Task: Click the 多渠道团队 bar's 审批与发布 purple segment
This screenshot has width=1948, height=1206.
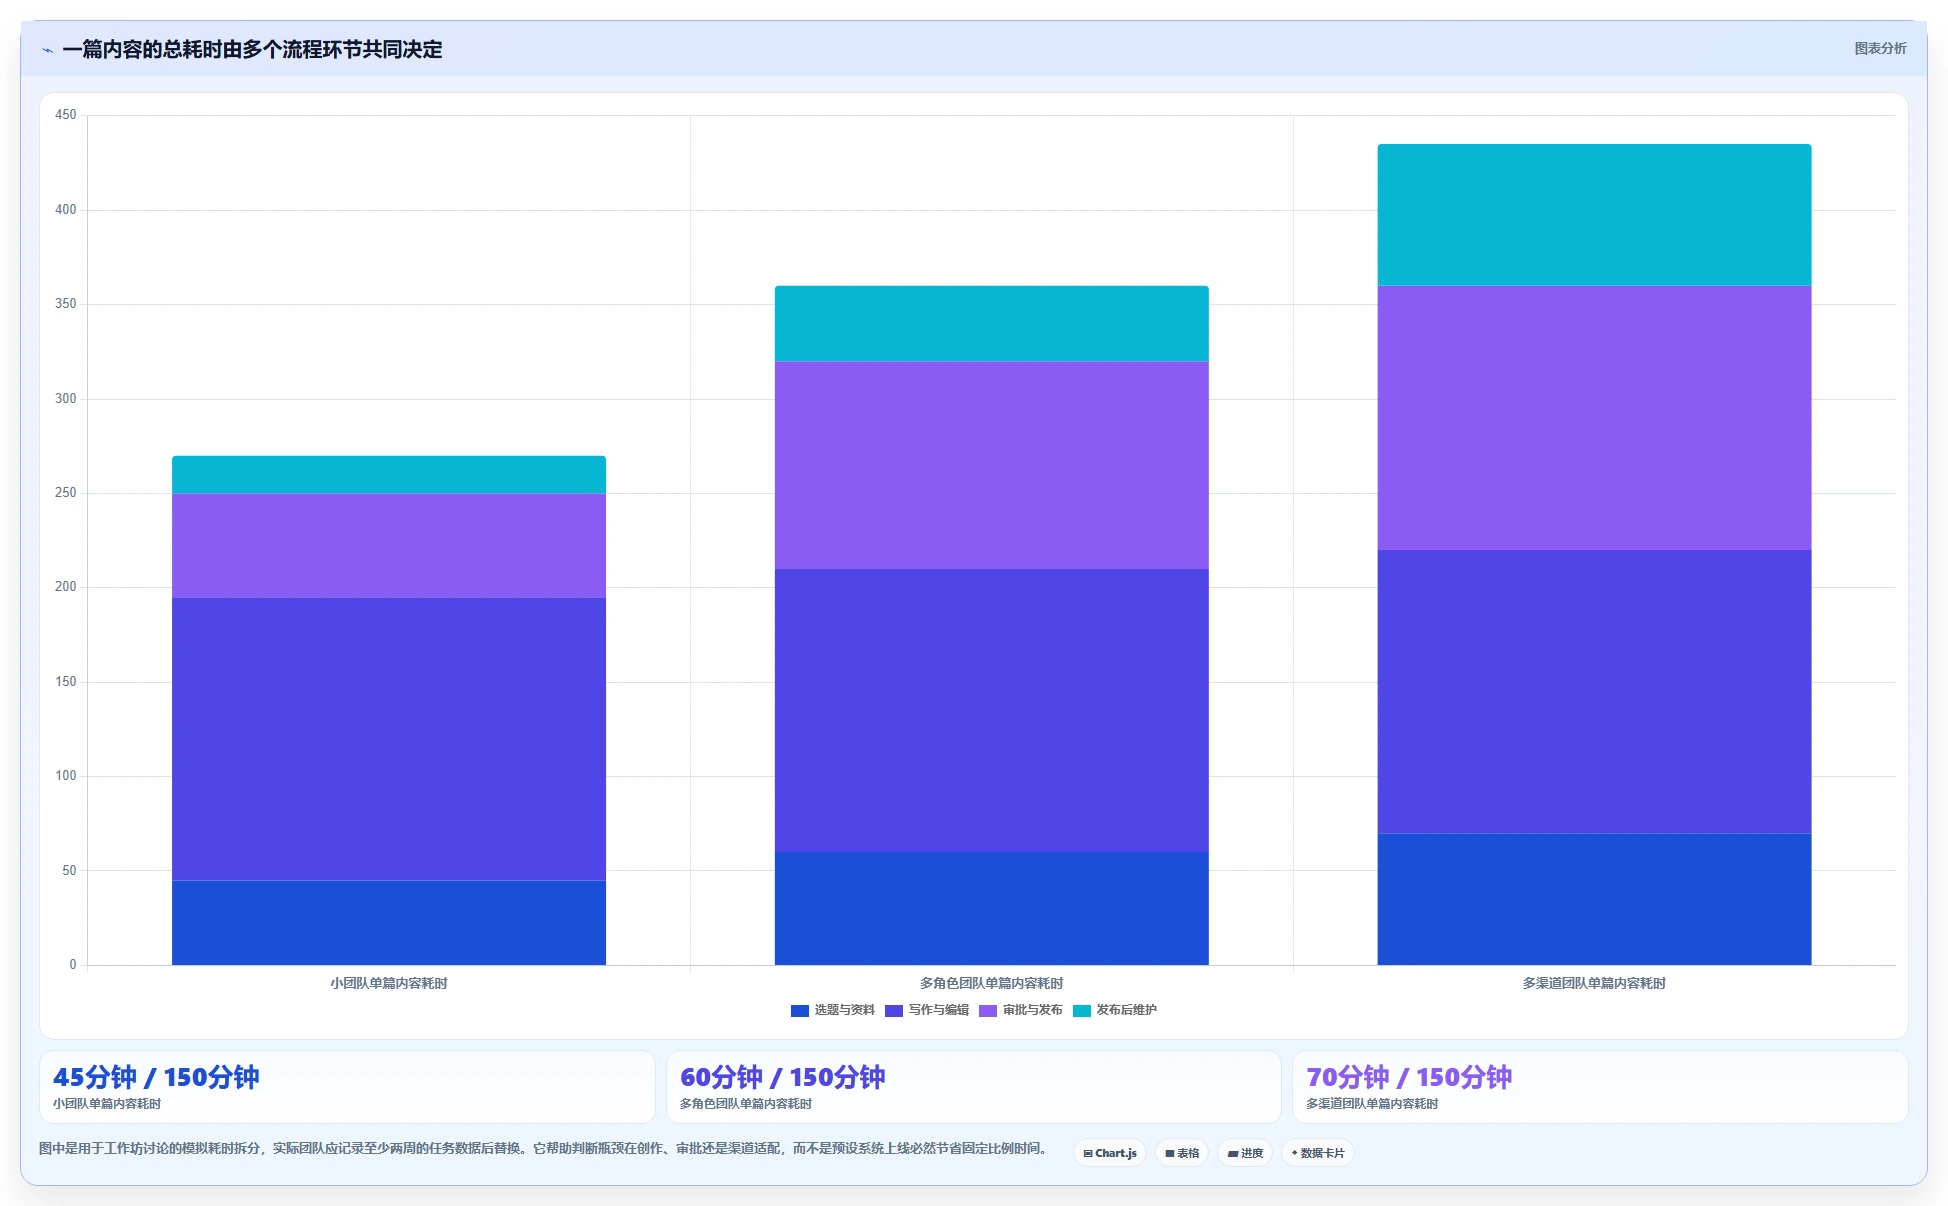Action: click(x=1594, y=418)
